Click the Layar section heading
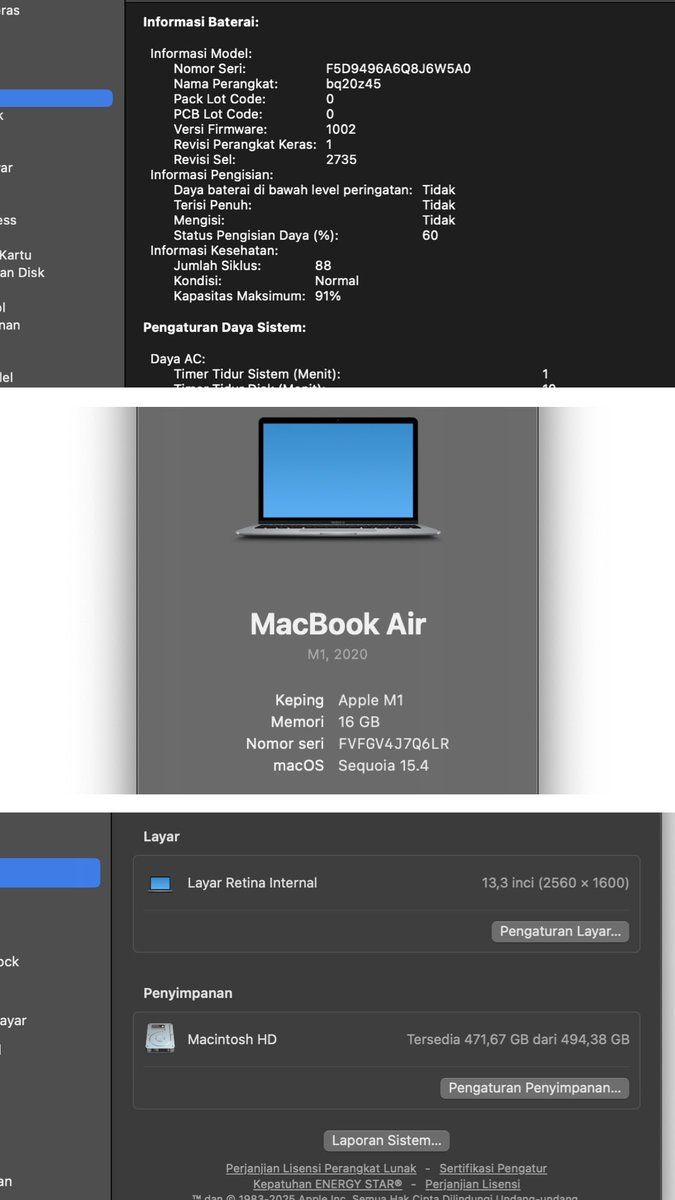The height and width of the screenshot is (1200, 675). pyautogui.click(x=161, y=836)
